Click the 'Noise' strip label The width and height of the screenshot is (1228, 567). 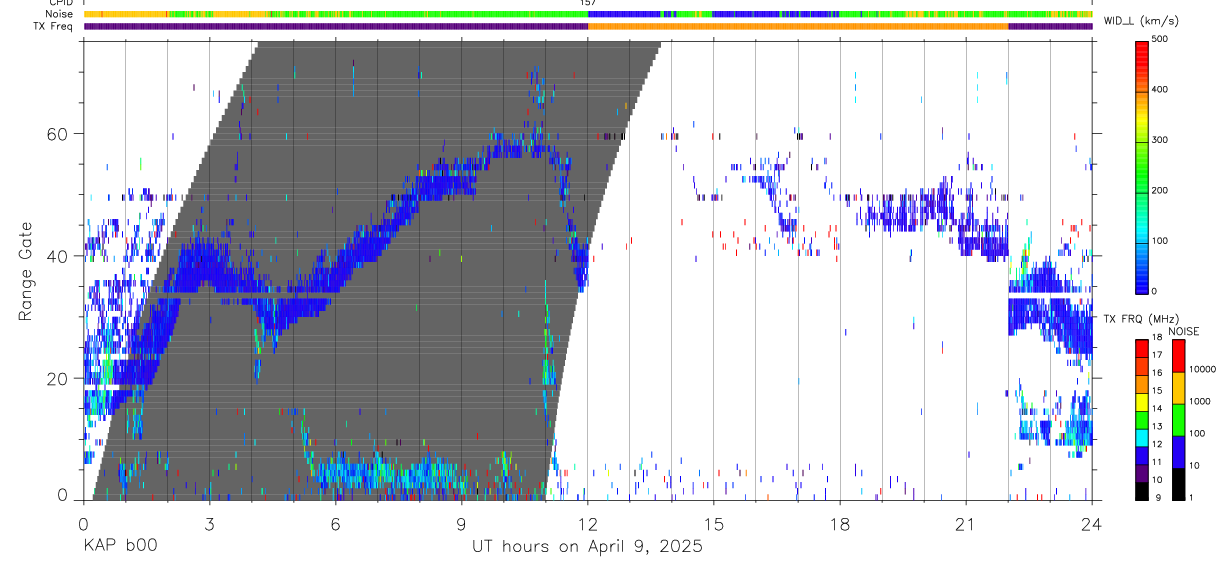point(60,15)
